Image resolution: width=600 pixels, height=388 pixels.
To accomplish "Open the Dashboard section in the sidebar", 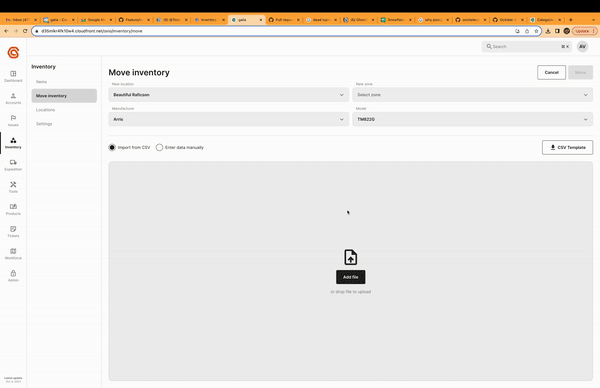I will click(x=13, y=76).
